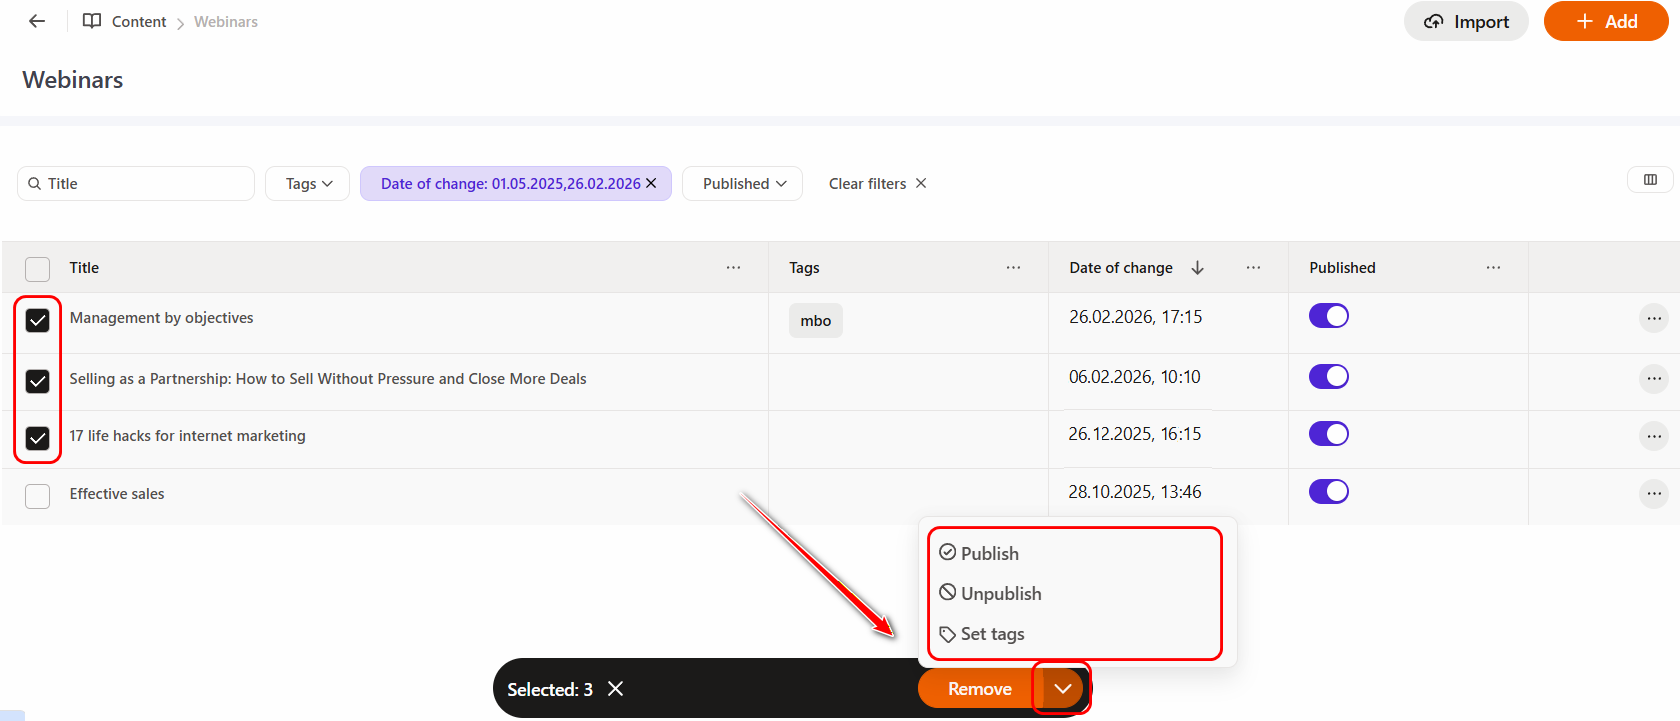The width and height of the screenshot is (1680, 721).
Task: Open the Tags column options ellipsis
Action: pos(1013,268)
